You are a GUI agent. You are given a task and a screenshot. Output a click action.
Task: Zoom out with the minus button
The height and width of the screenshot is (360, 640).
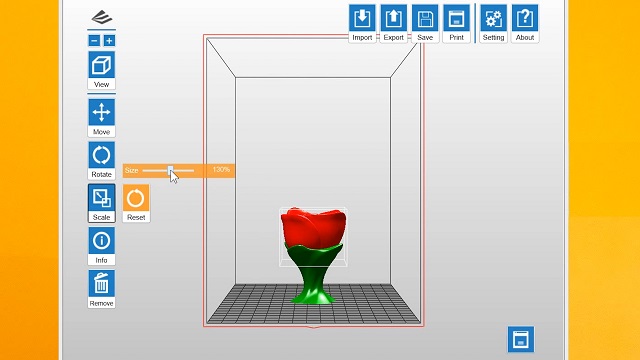[94, 40]
